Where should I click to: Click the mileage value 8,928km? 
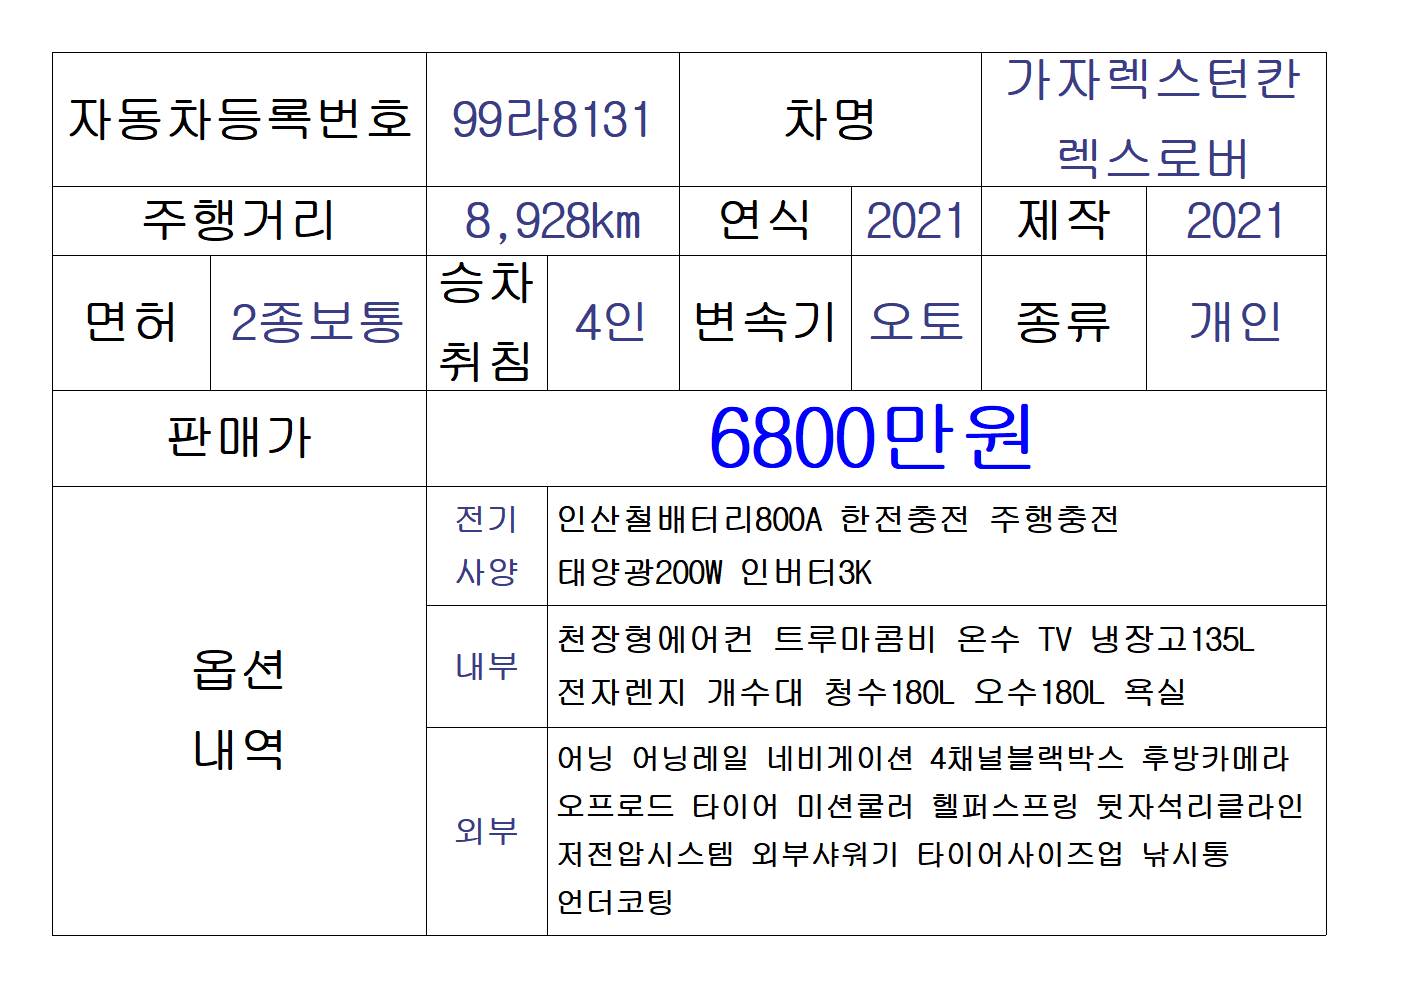552,221
